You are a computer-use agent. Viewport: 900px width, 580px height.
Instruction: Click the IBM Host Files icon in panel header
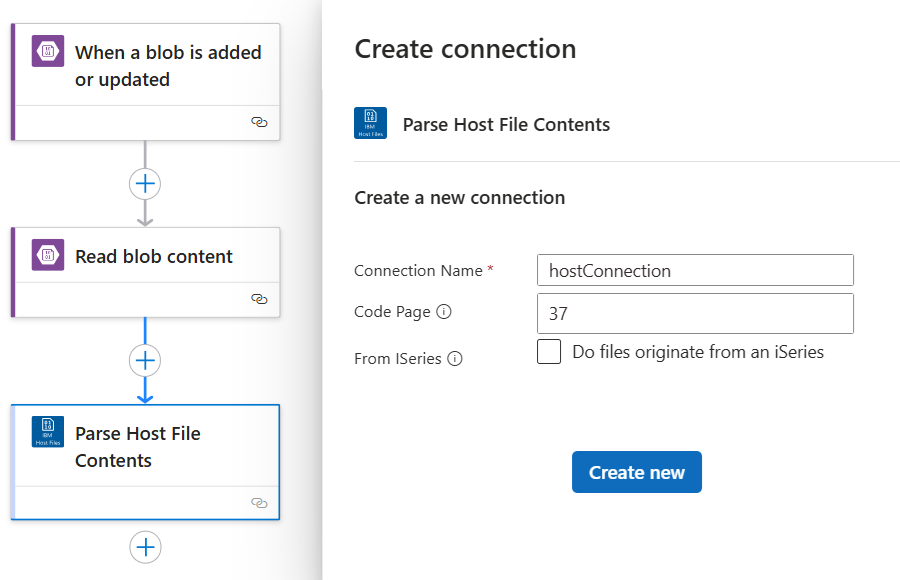click(x=370, y=123)
